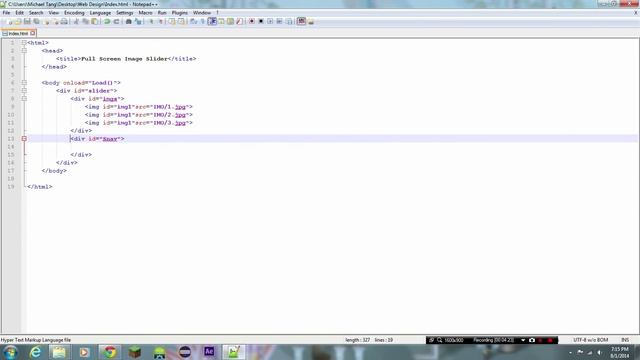
Task: Cut selection with the scissors icon
Action: (x=76, y=21)
